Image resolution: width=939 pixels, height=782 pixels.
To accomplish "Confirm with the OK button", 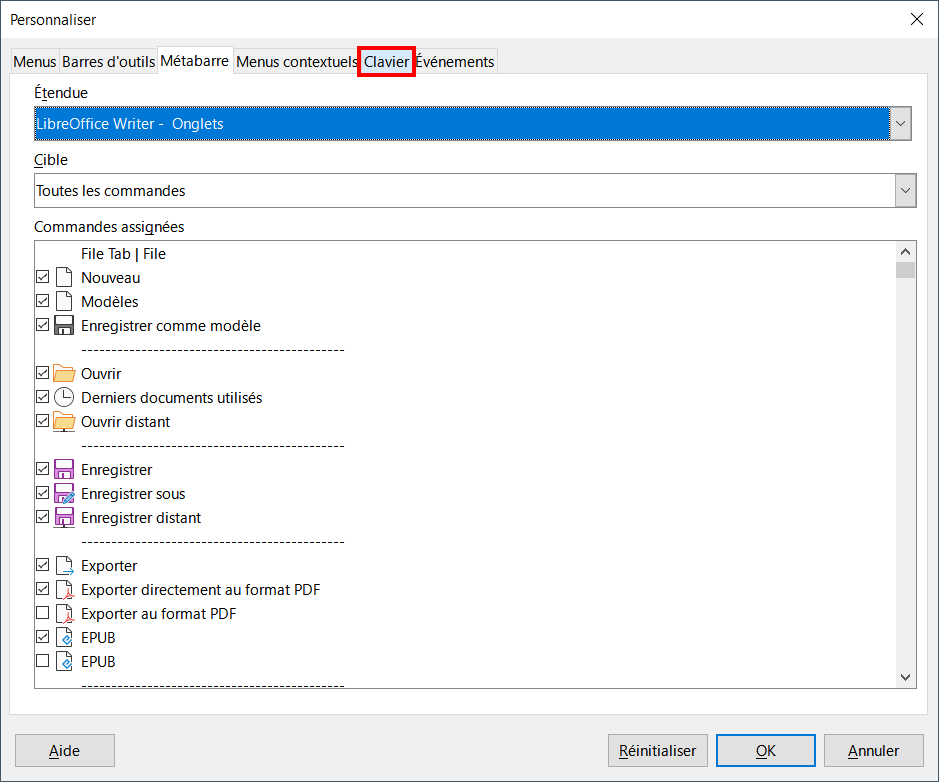I will click(x=765, y=750).
